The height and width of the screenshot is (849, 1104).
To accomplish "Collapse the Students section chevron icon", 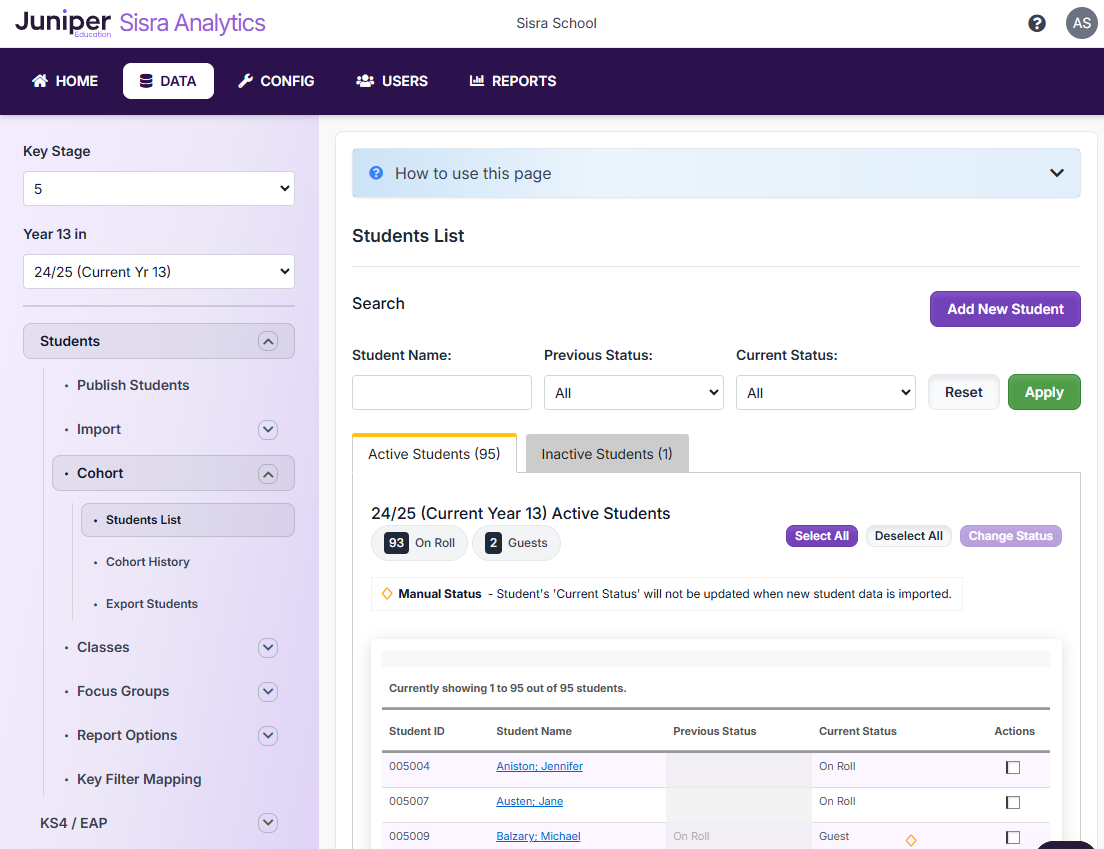I will click(x=267, y=341).
